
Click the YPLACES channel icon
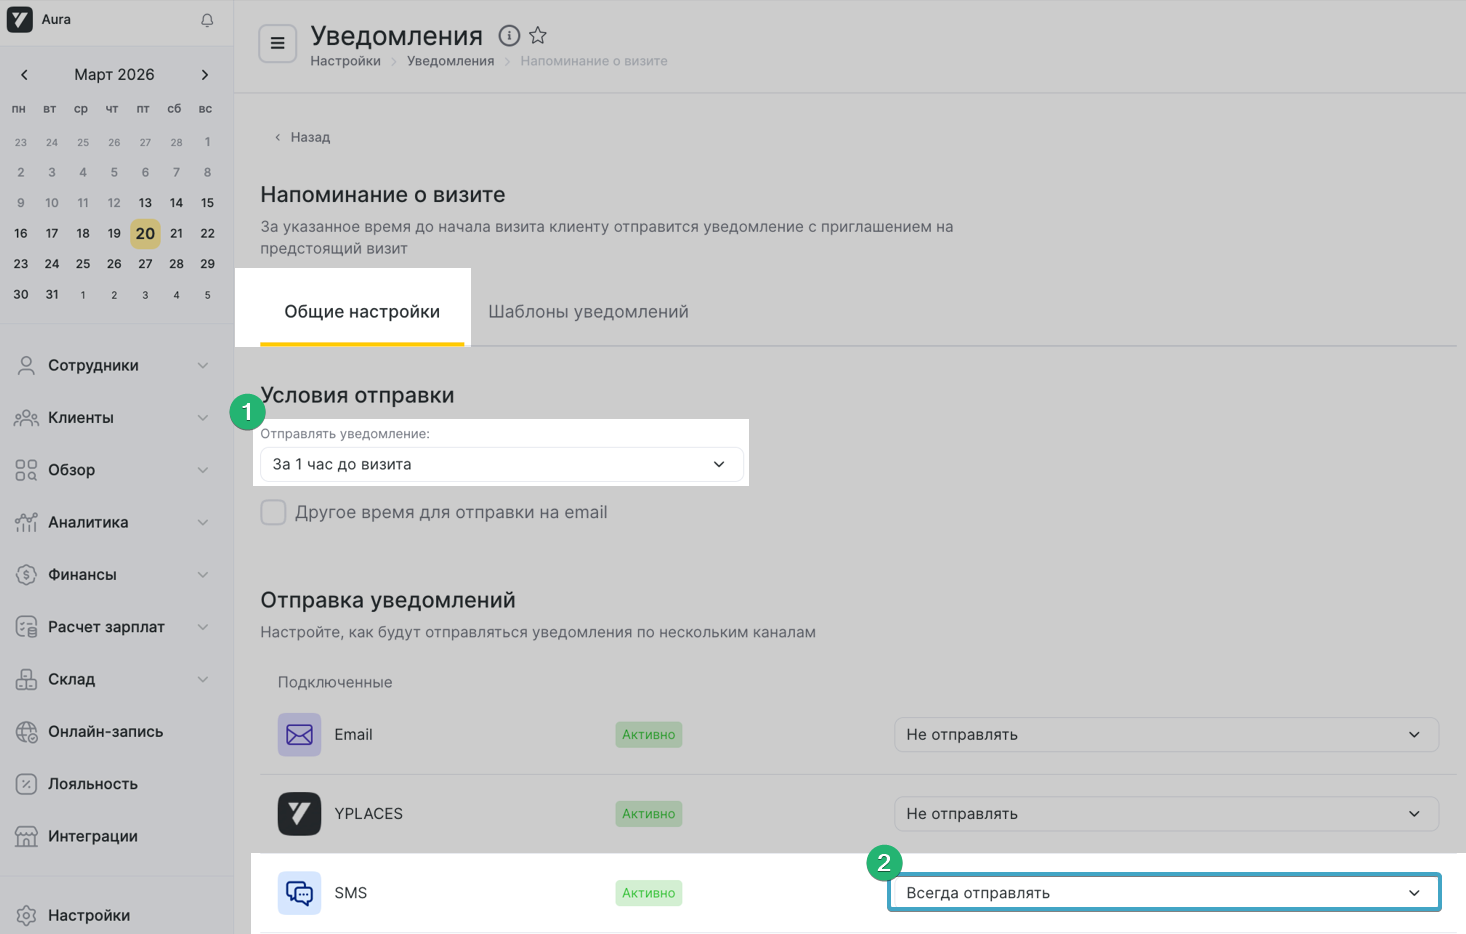[299, 814]
